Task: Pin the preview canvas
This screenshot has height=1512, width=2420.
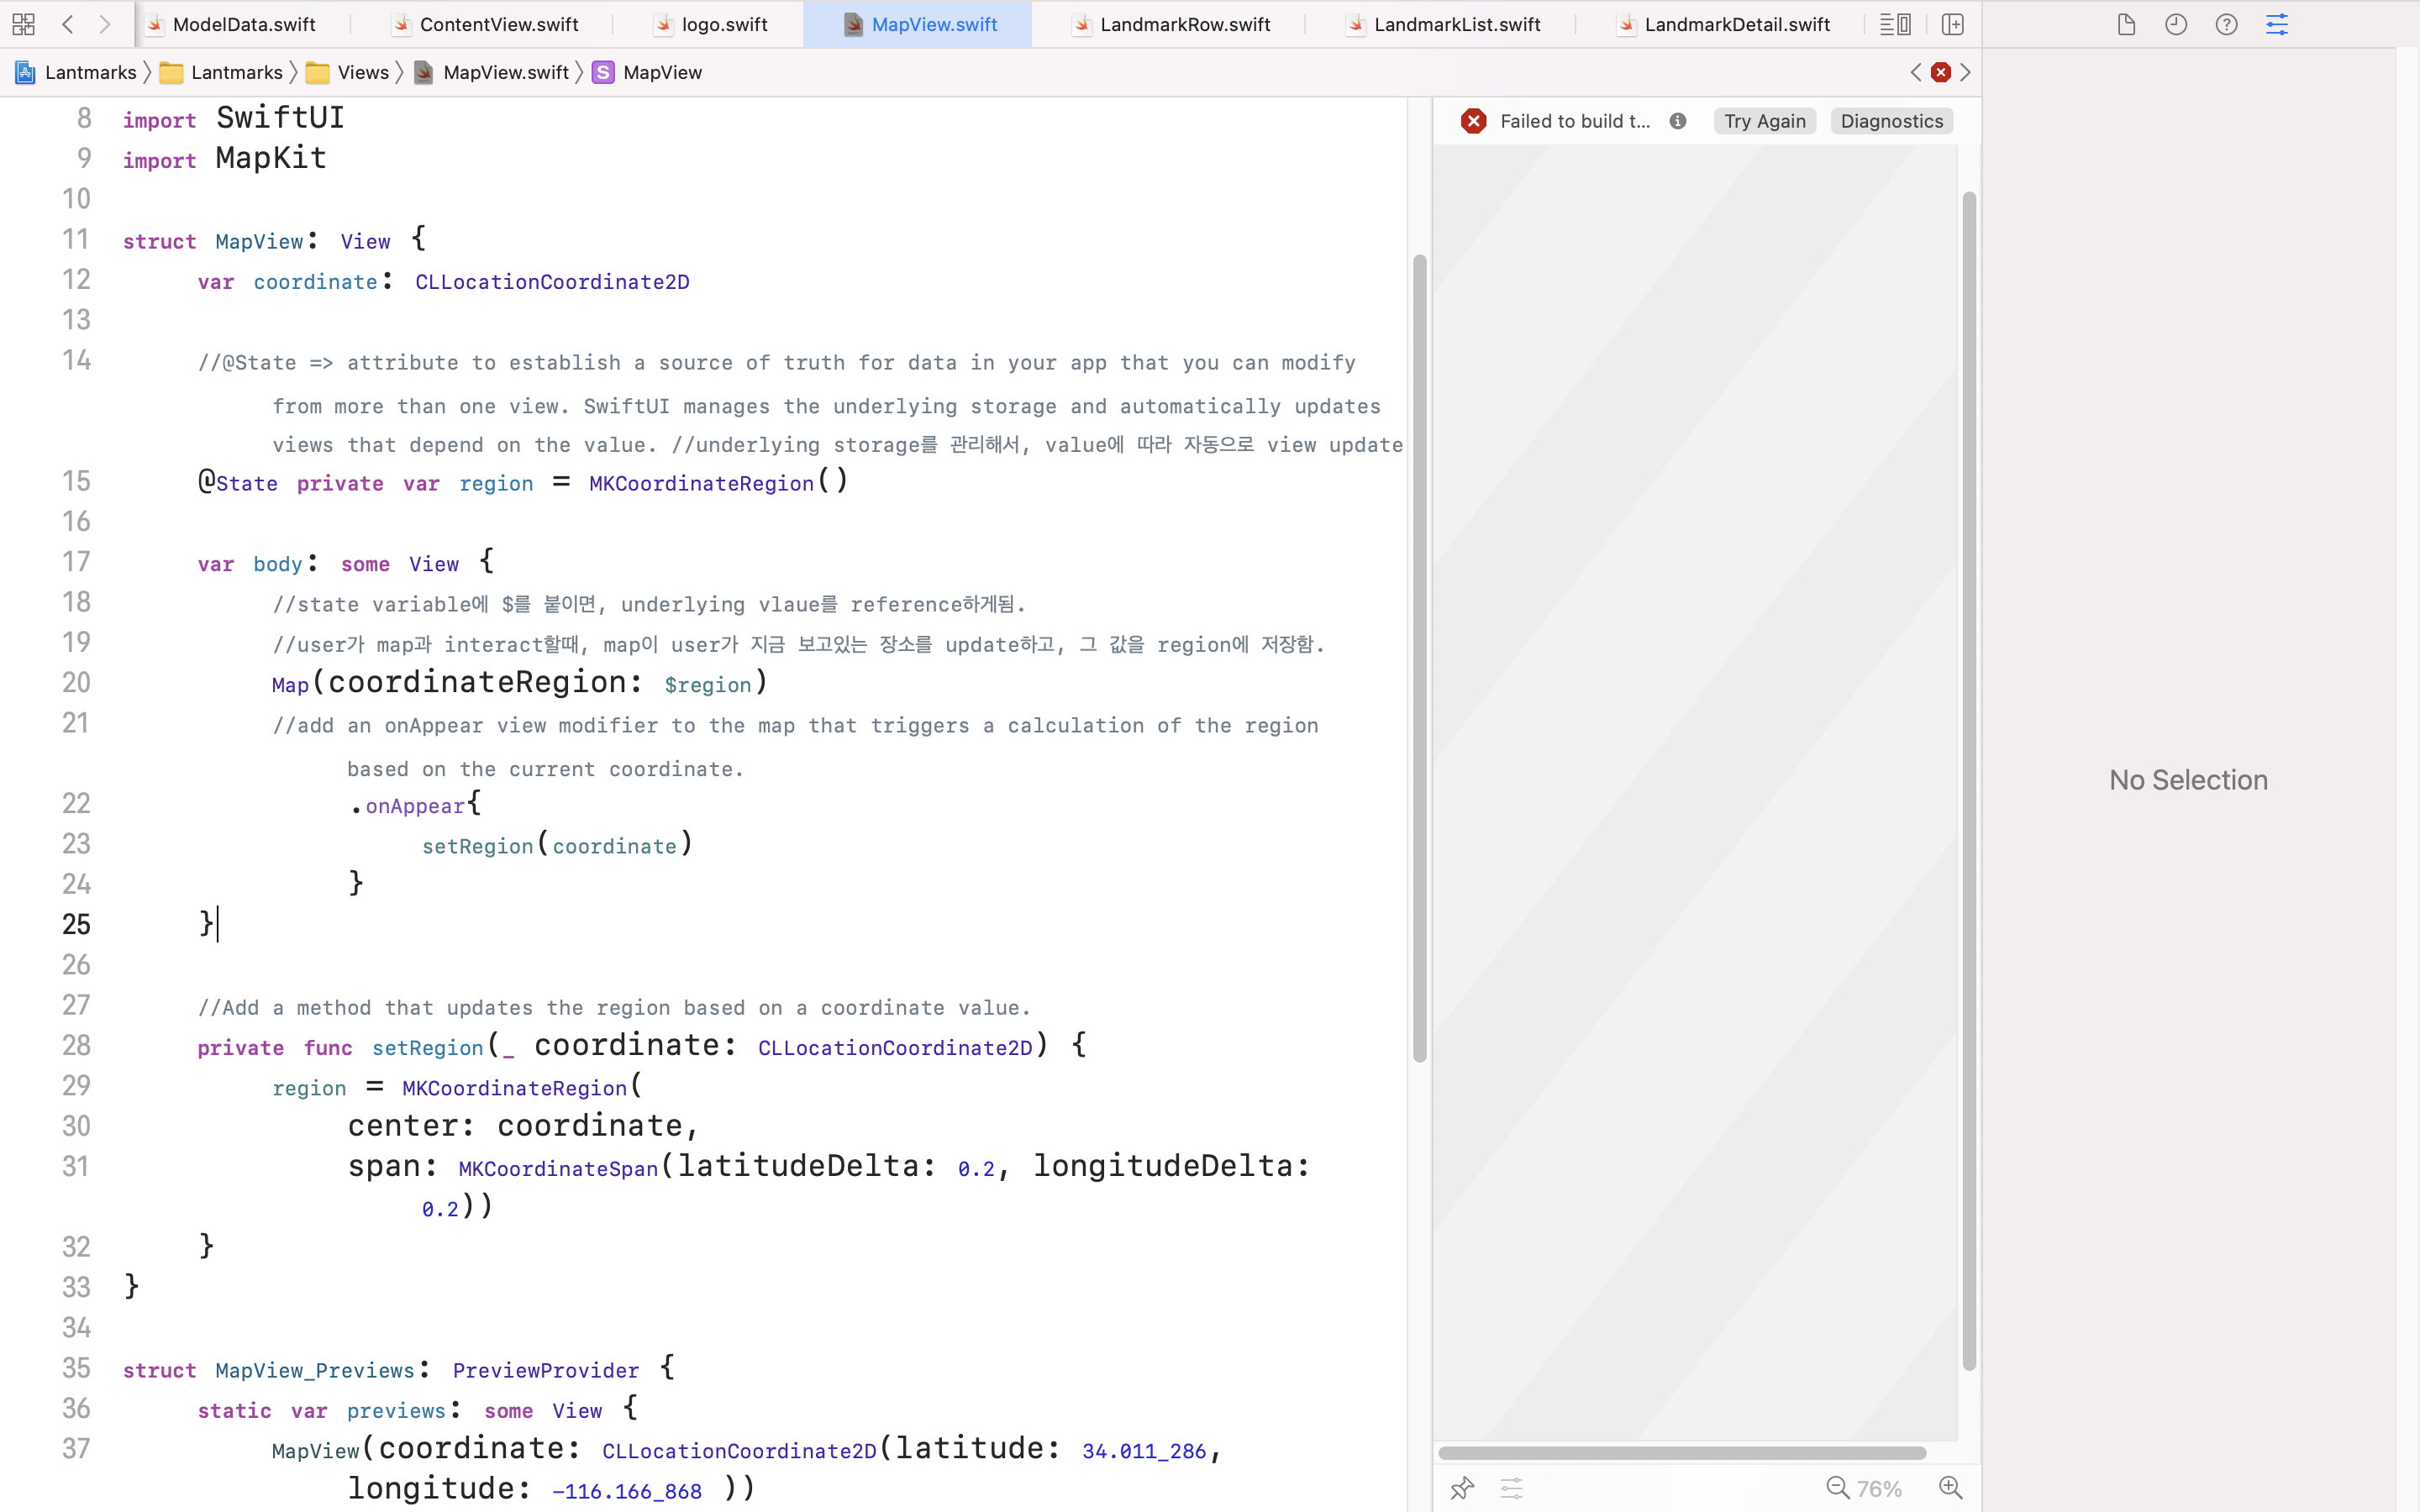Action: (1462, 1488)
